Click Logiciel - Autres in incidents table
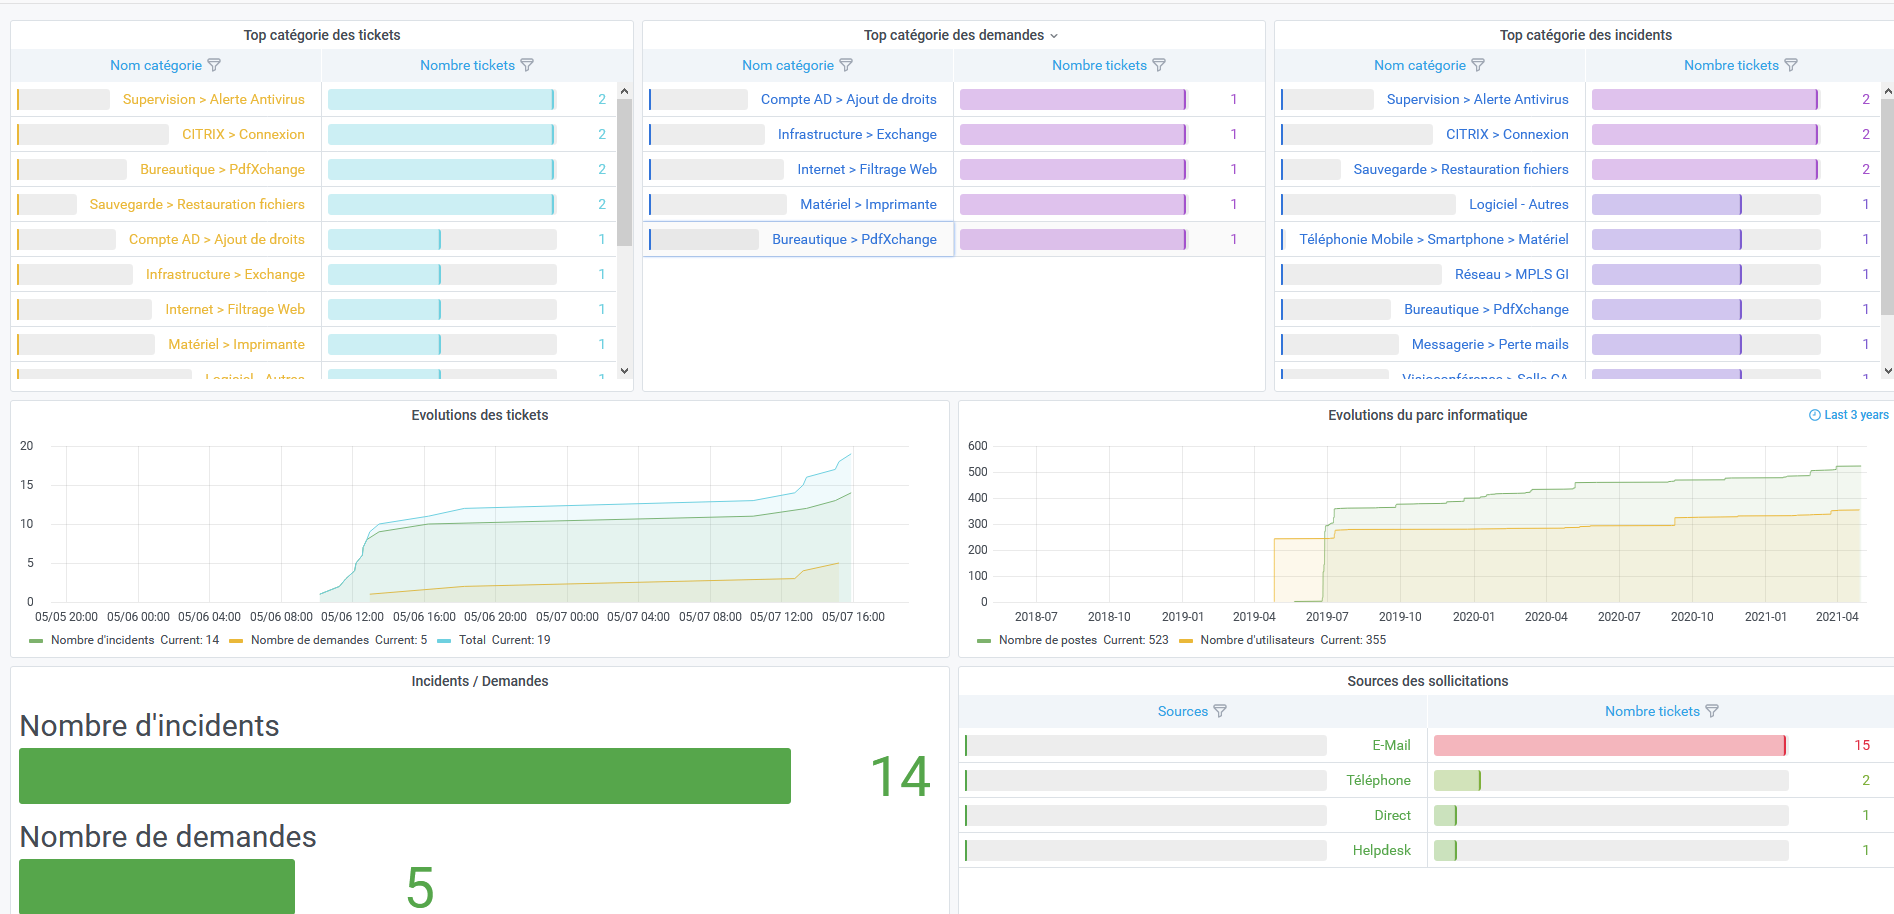Viewport: 1894px width, 914px height. [x=1519, y=204]
